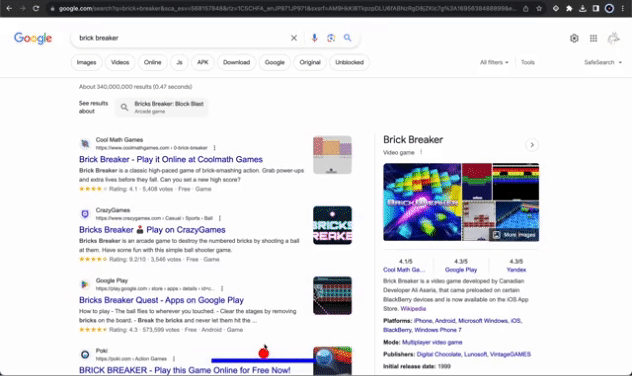Viewport: 632px width, 376px height.
Task: Open the browser extensions puzzle icon
Action: coord(569,8)
